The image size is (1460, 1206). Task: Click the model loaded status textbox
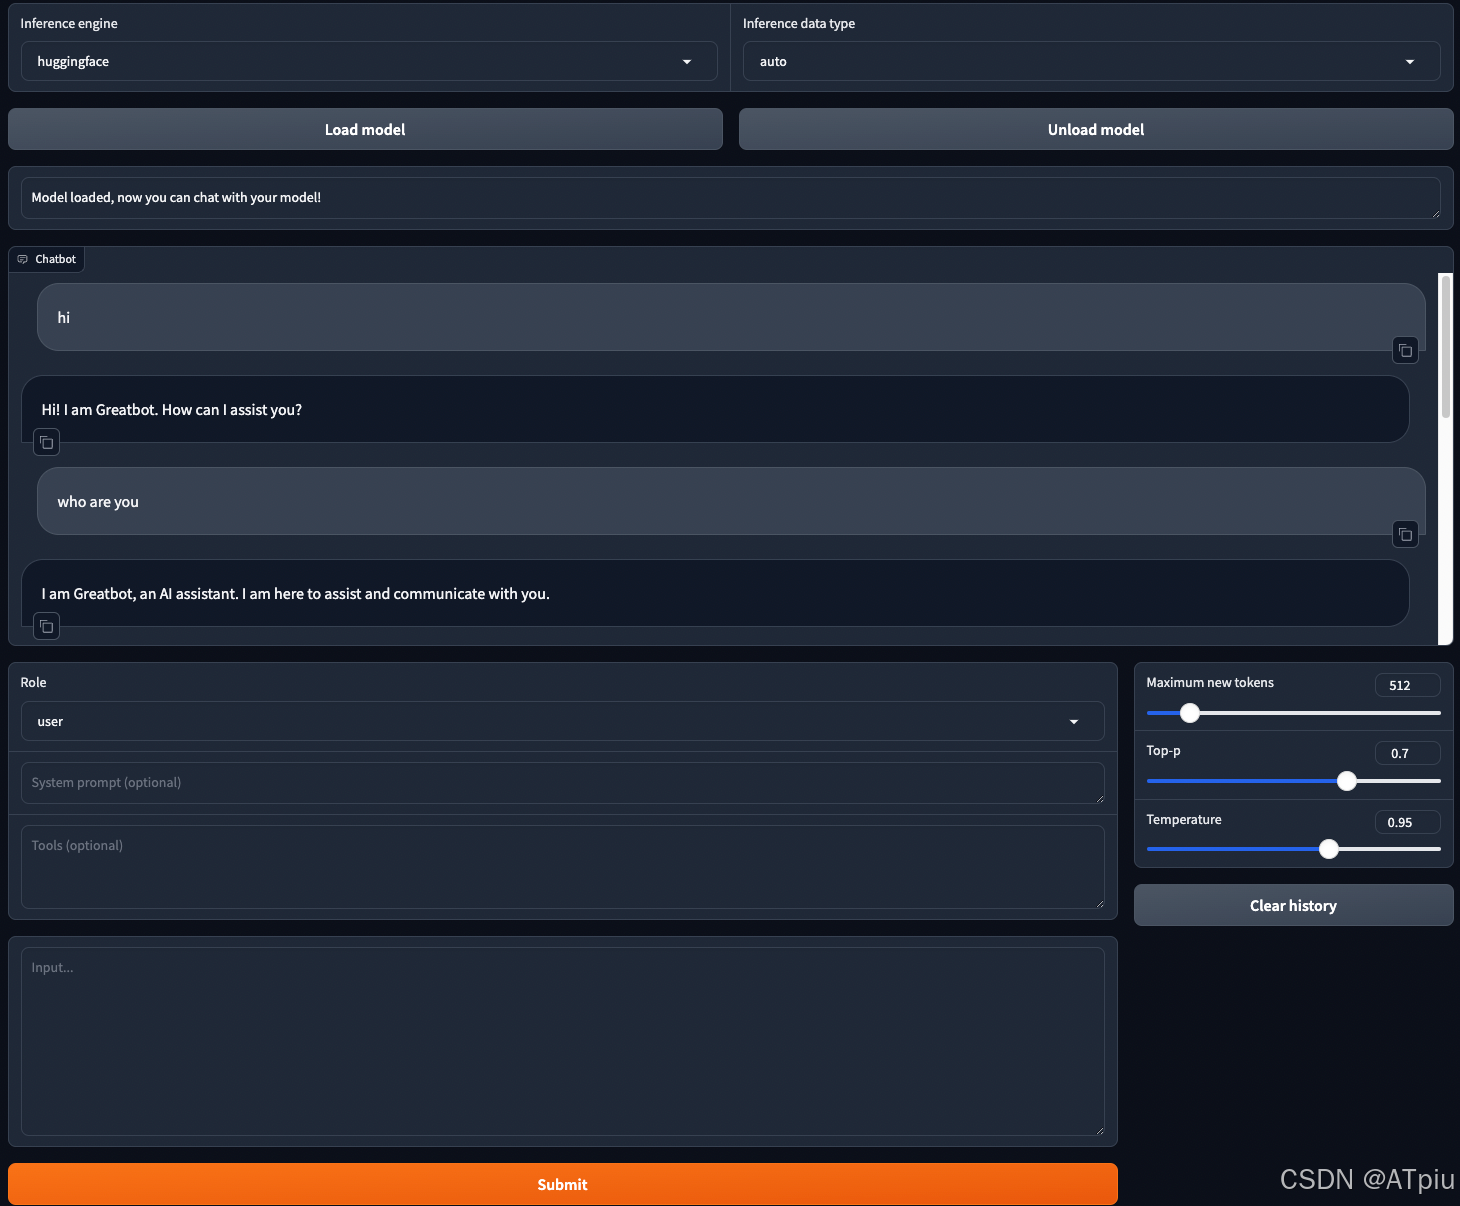coord(730,198)
